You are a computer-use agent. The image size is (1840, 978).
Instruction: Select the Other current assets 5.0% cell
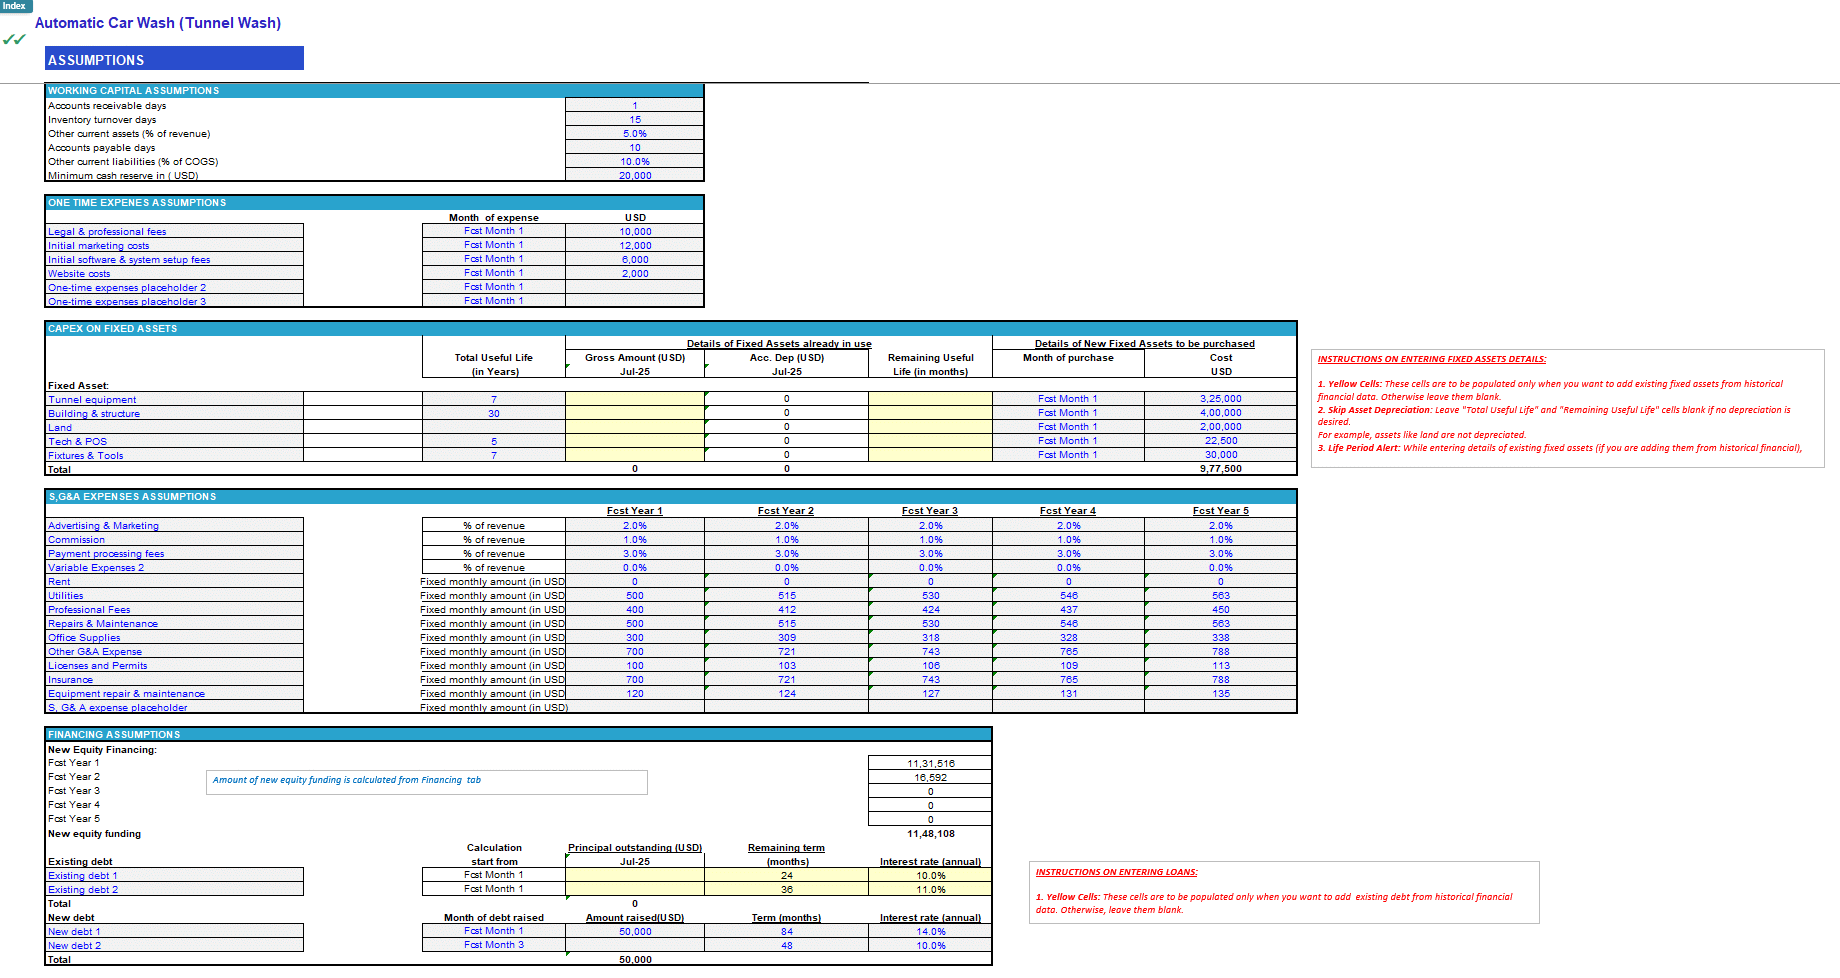coord(635,133)
